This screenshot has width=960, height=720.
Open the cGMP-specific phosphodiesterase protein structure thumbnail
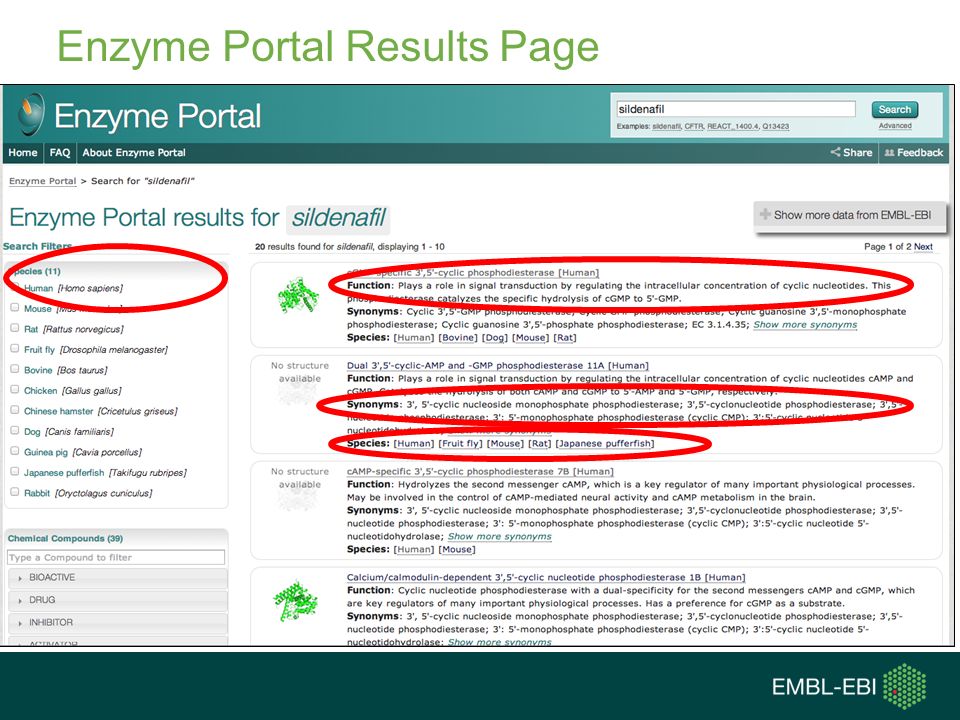tap(298, 295)
